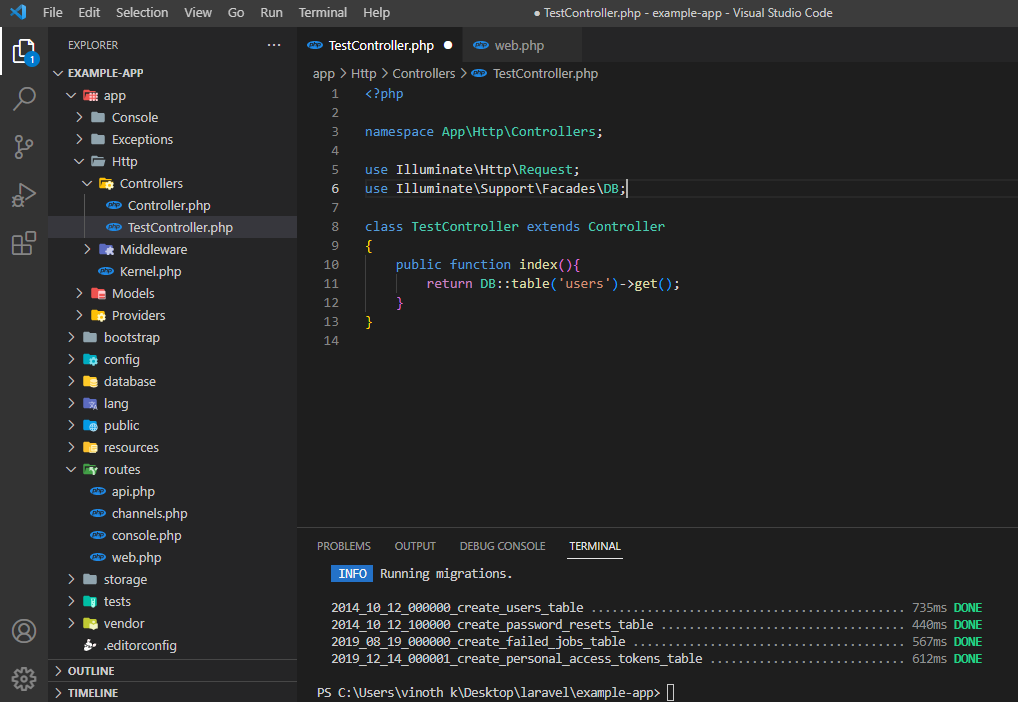Expand the OUTLINE section
Image resolution: width=1018 pixels, height=702 pixels.
tap(90, 671)
